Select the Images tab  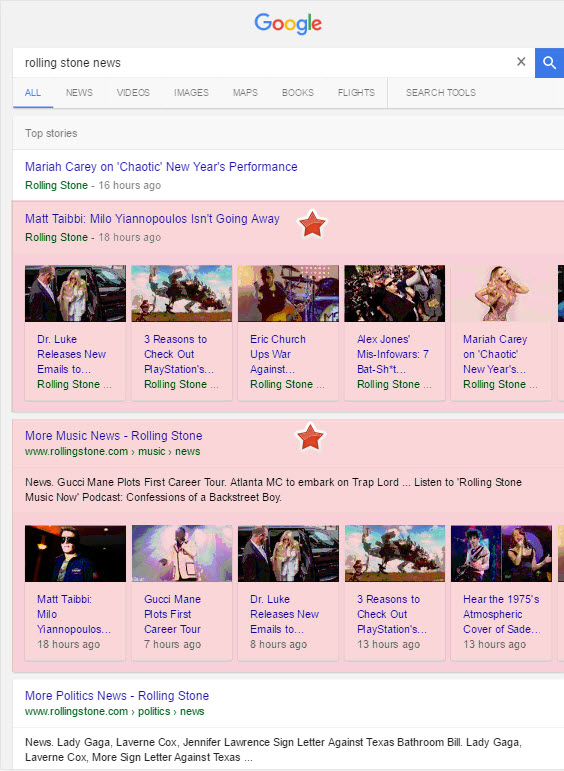click(x=191, y=92)
